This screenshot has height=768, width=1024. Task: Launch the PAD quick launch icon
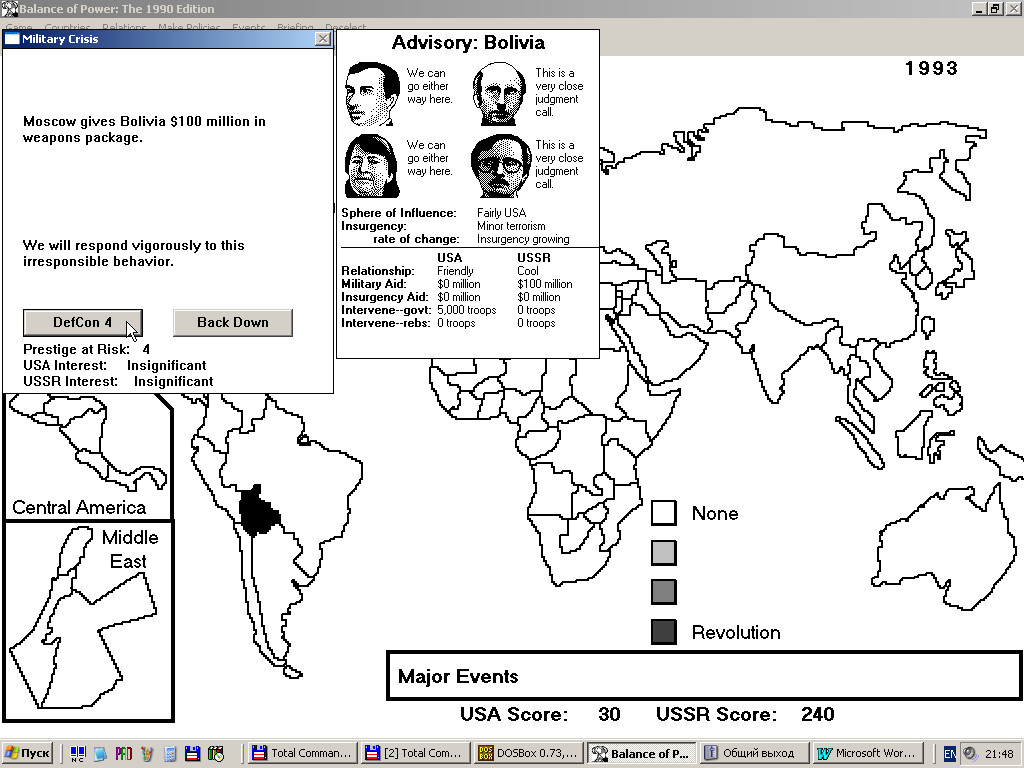123,754
